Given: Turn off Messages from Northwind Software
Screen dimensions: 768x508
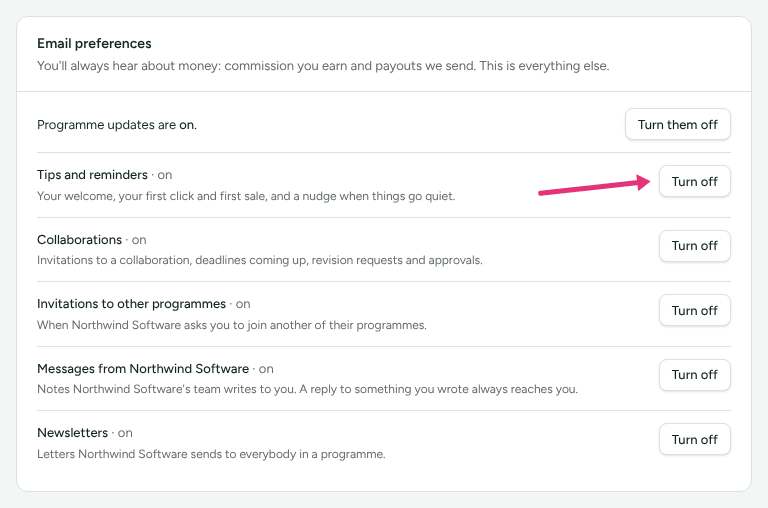Looking at the screenshot, I should 695,374.
